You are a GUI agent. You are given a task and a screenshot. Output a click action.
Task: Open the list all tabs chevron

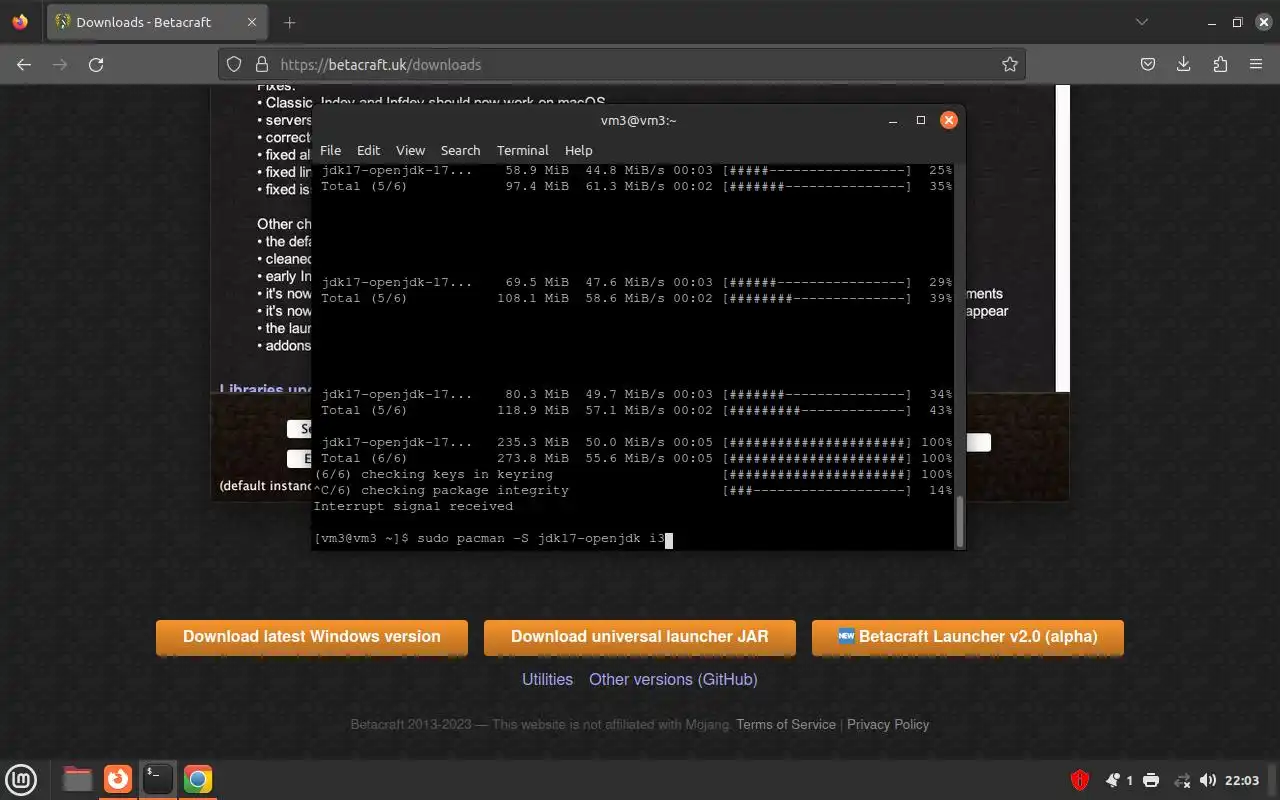tap(1142, 22)
